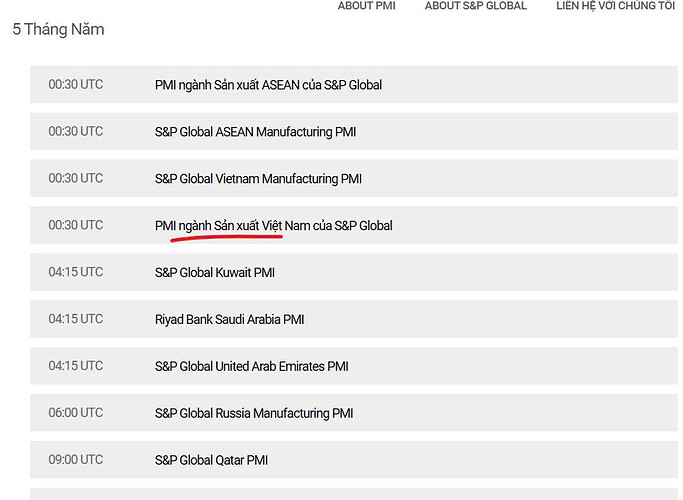Screen dimensions: 683x500
Task: Open the ABOUT PMI menu item
Action: point(366,6)
